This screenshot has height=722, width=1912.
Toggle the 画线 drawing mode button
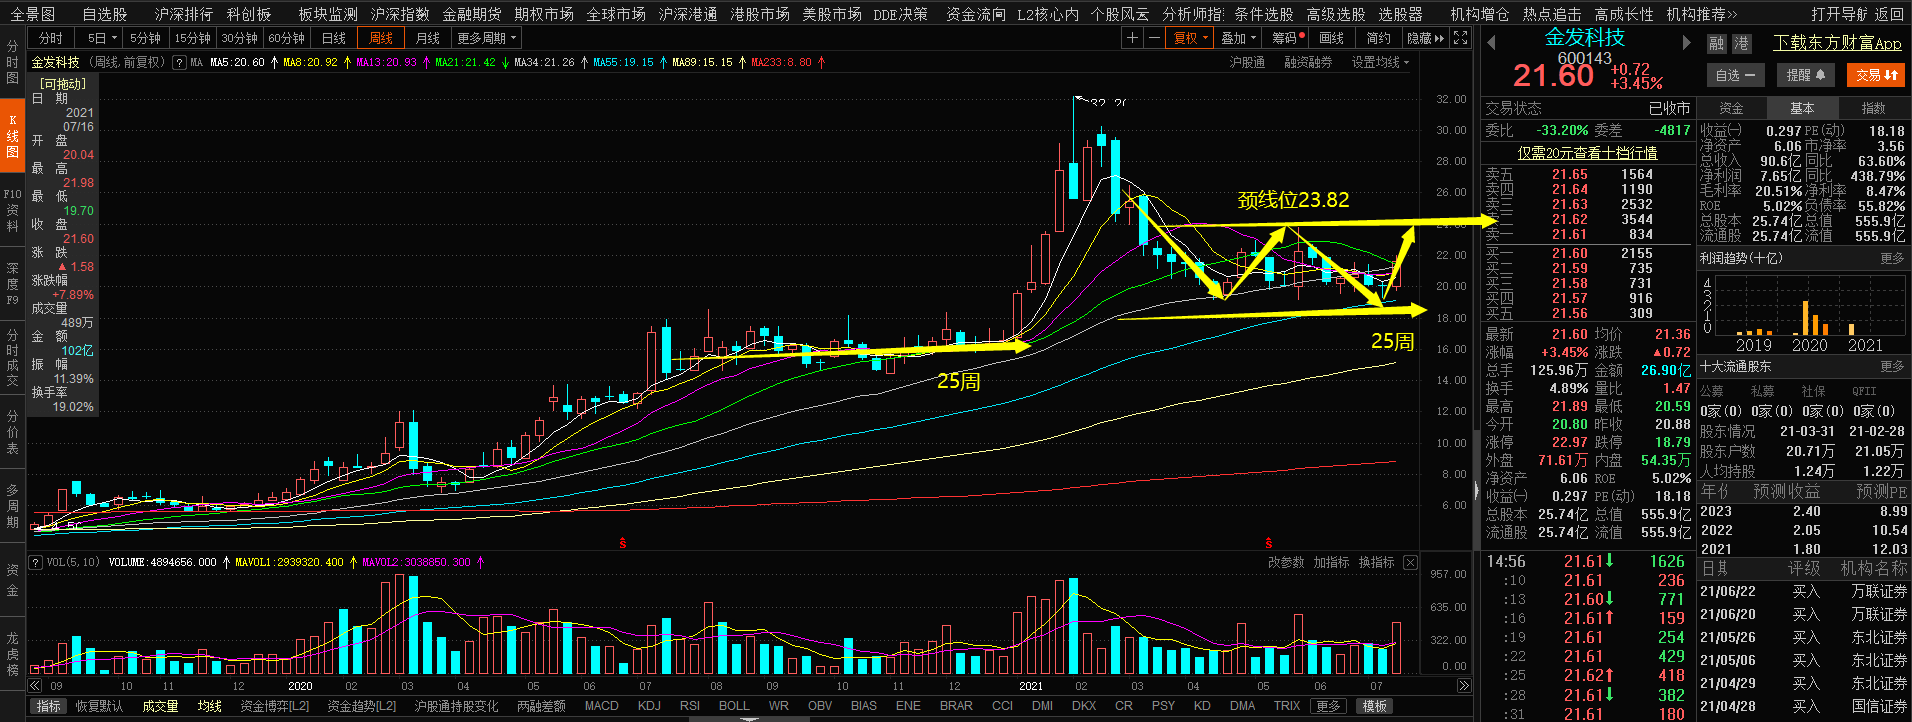1332,38
